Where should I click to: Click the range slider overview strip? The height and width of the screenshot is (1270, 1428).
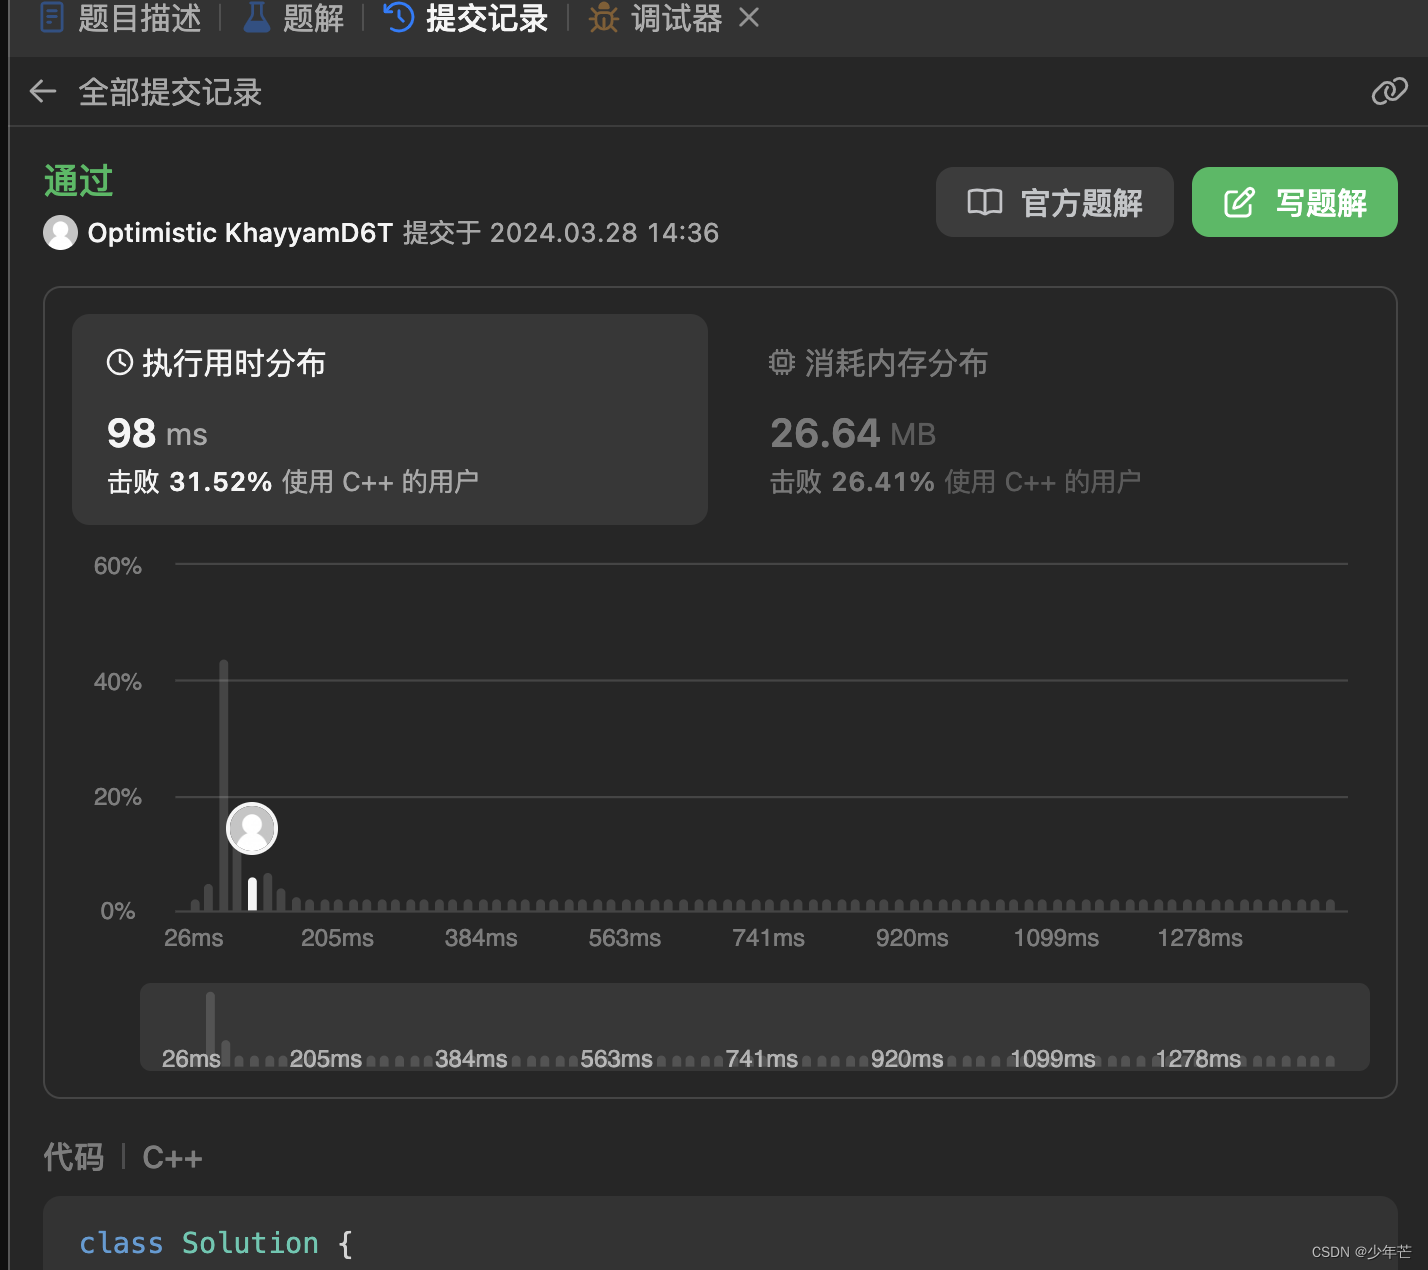[x=755, y=1027]
